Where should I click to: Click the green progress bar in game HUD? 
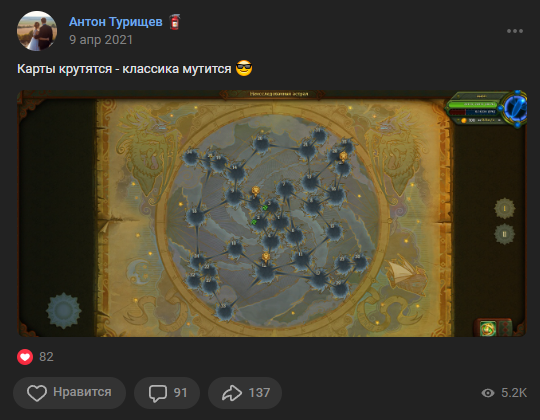[472, 104]
